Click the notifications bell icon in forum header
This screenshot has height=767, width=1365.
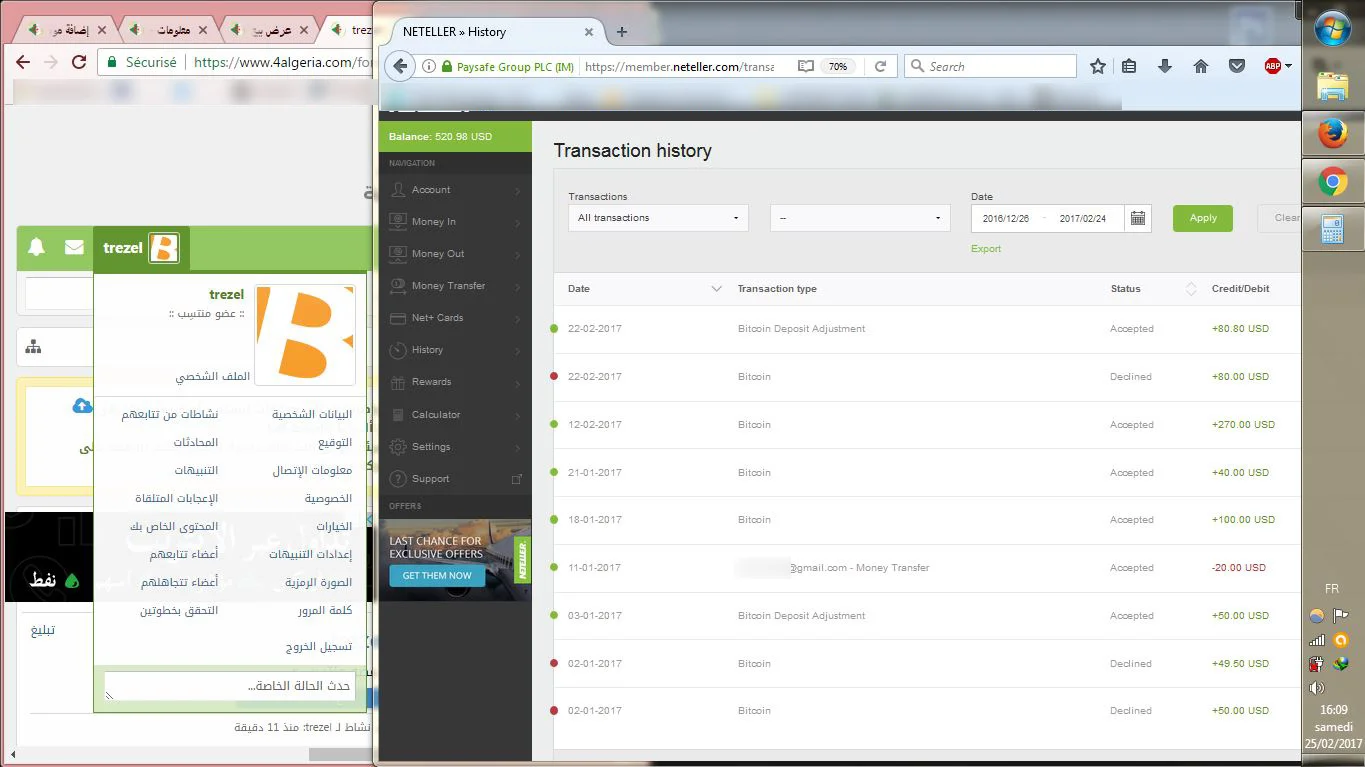point(36,247)
